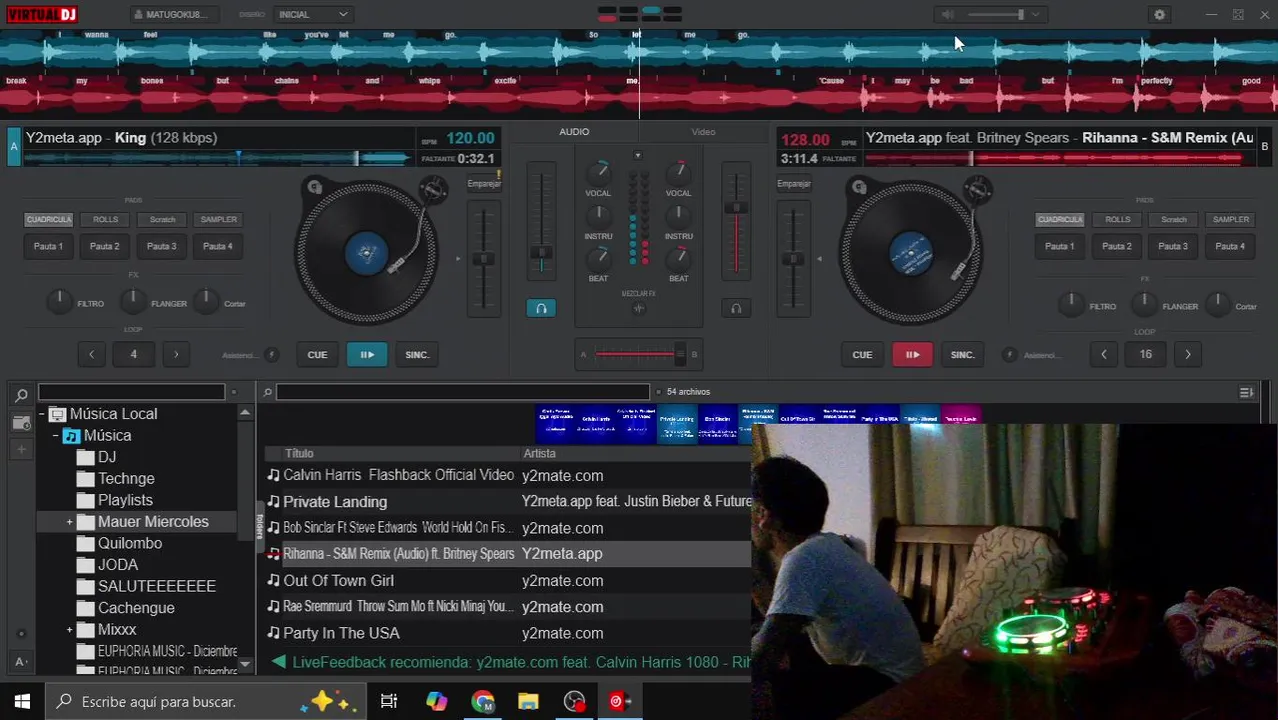
Task: Click the crossfader slider
Action: [638, 354]
